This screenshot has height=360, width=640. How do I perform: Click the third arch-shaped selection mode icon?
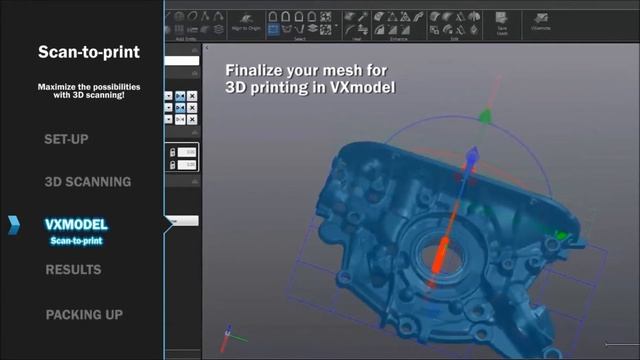coord(299,17)
